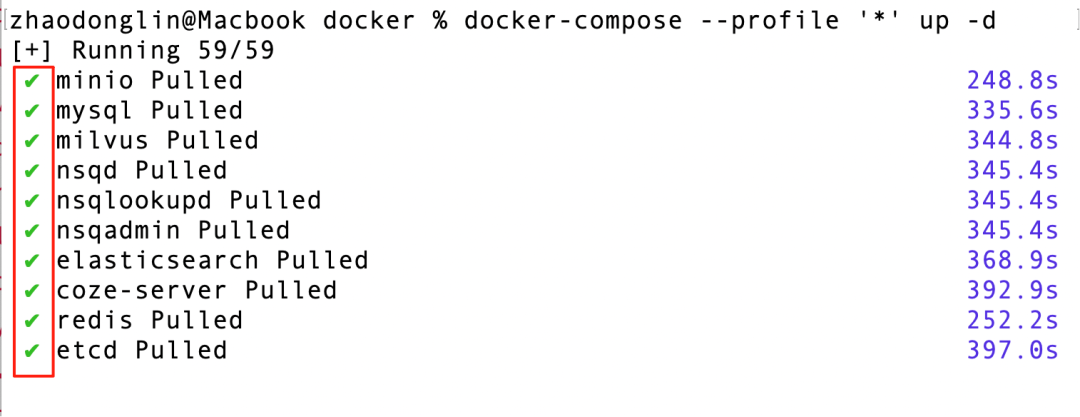Click the 252.2s duration for redis
1080x417 pixels.
[1012, 321]
